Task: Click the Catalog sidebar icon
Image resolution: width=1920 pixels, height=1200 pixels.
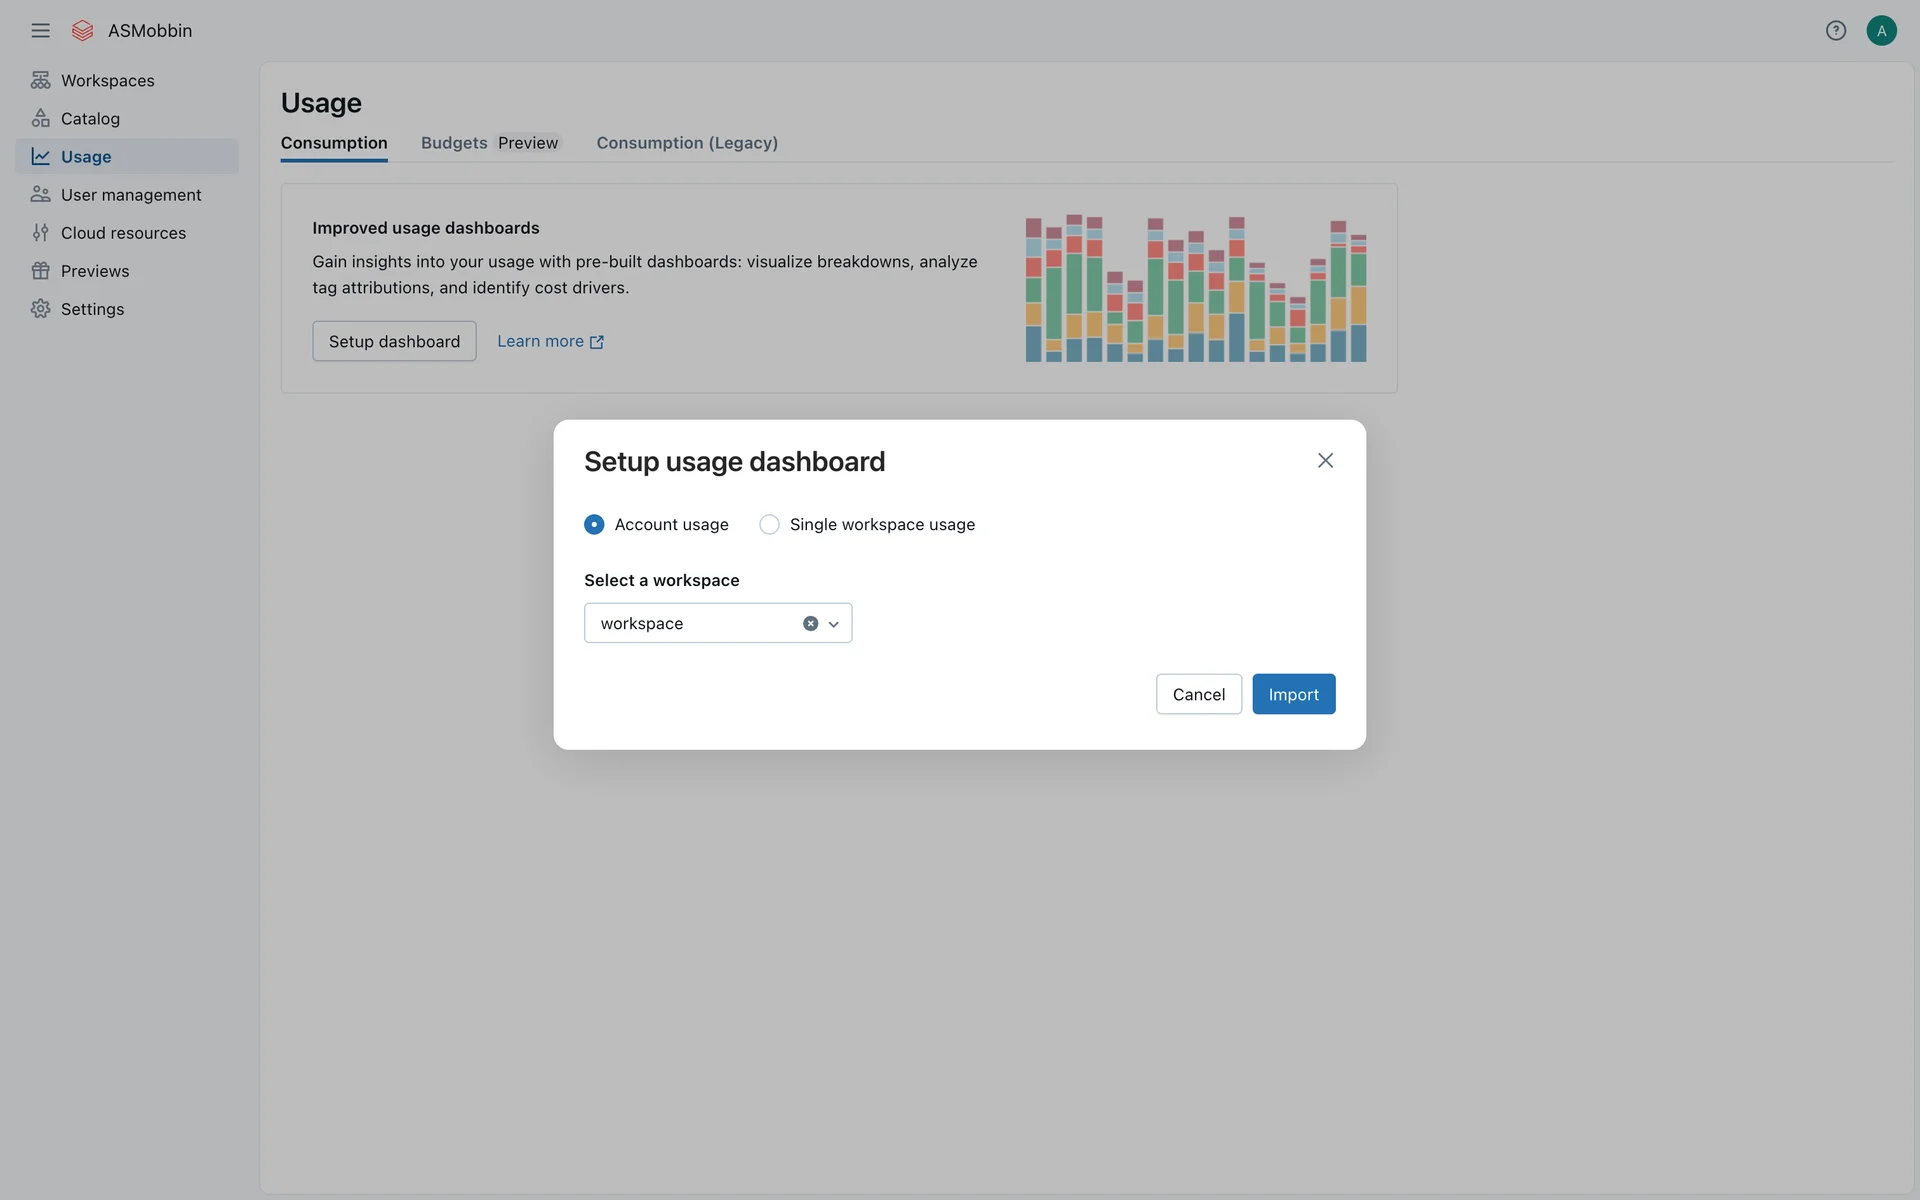Action: coord(40,118)
